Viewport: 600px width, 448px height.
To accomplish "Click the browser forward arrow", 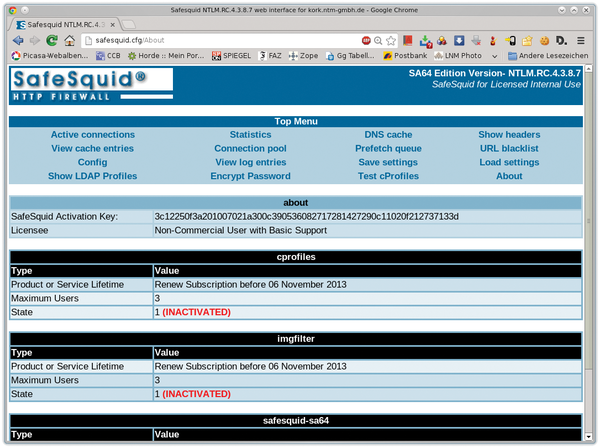I will tap(35, 40).
